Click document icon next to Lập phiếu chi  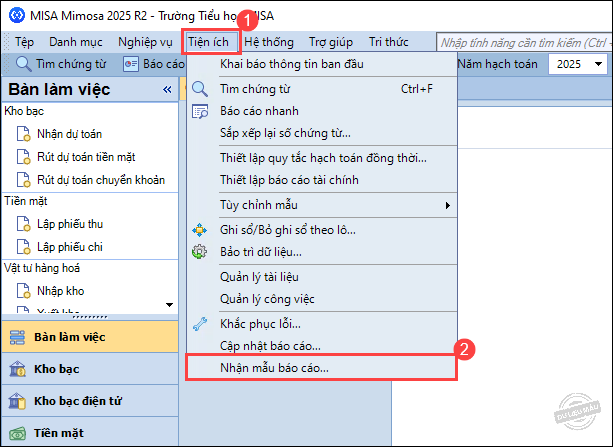click(x=23, y=247)
